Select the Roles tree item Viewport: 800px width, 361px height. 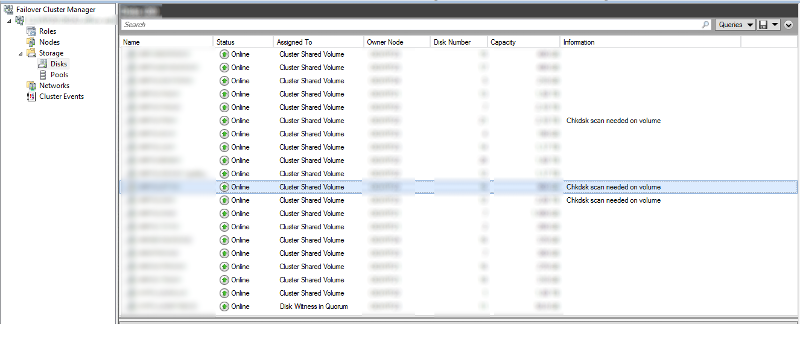click(47, 31)
